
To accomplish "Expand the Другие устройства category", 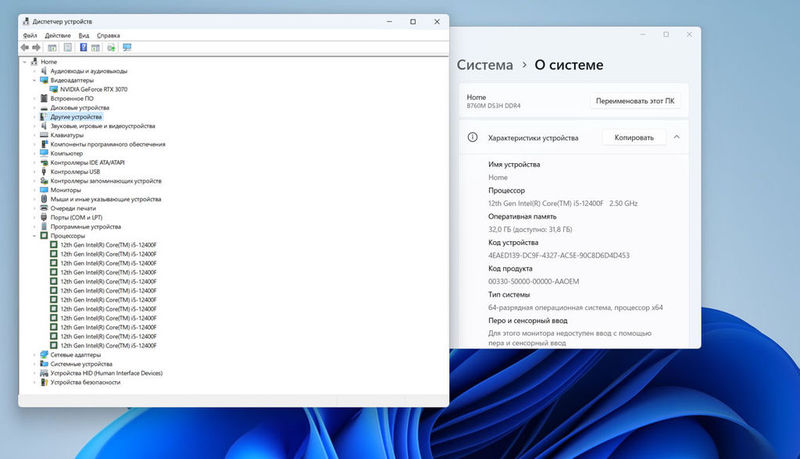I will (x=34, y=117).
